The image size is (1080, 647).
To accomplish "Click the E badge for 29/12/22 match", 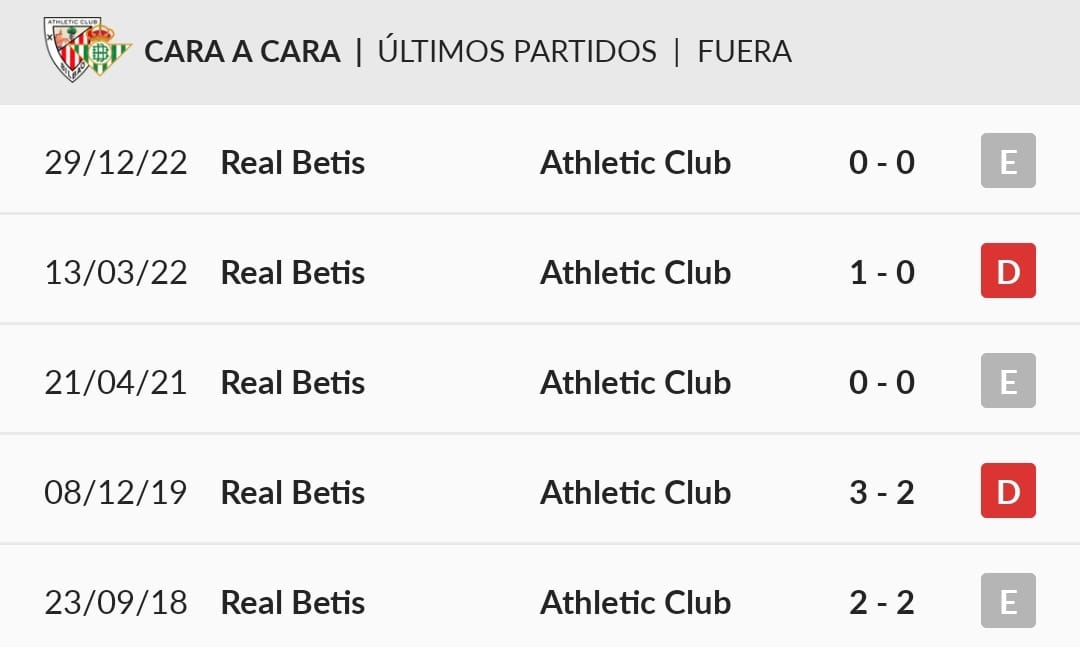I will [x=1008, y=161].
